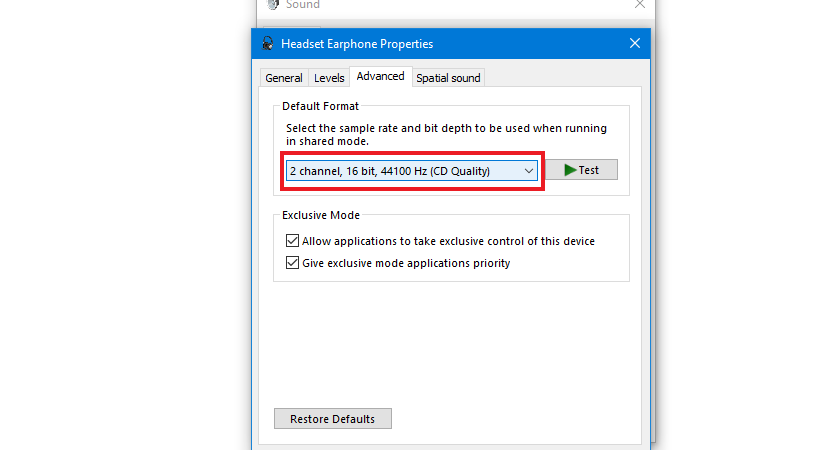The width and height of the screenshot is (837, 450).
Task: Click the shared mode description text
Action: (x=446, y=135)
